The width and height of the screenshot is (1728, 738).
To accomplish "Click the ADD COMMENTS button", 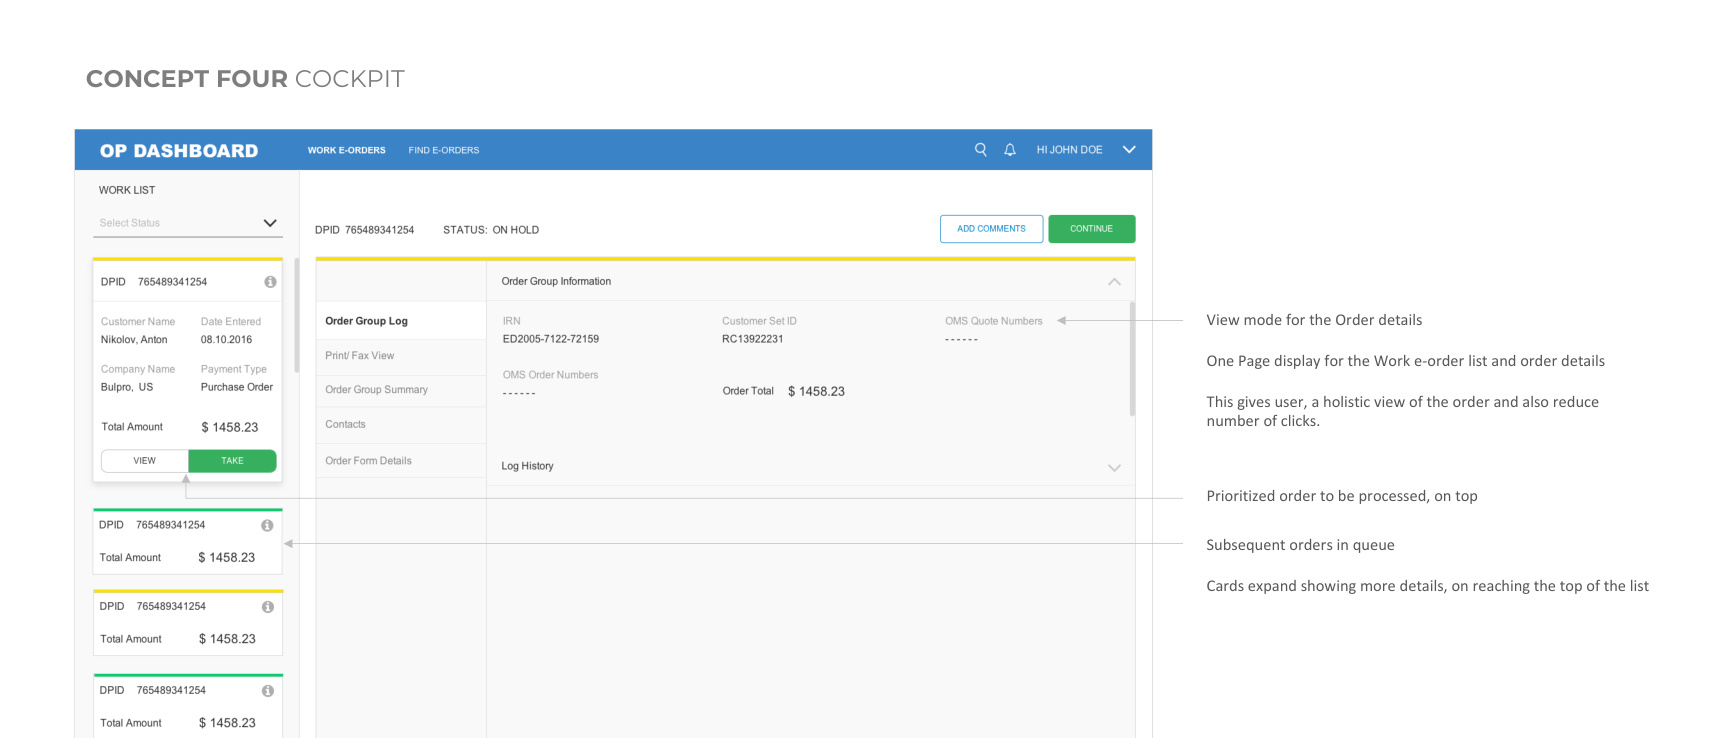I will (x=991, y=229).
